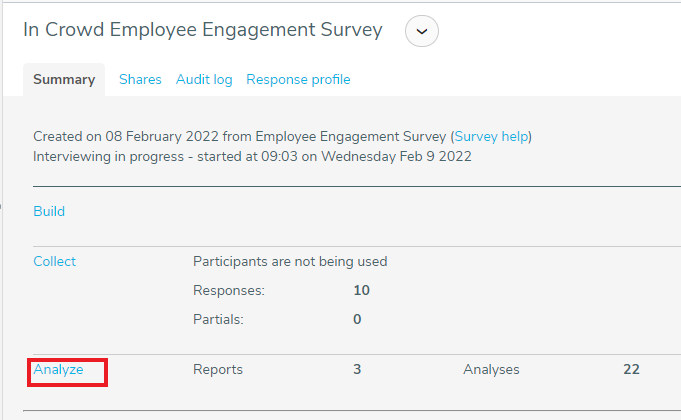Screen dimensions: 681x420
Task: Click the Analyses label
Action: 491,369
